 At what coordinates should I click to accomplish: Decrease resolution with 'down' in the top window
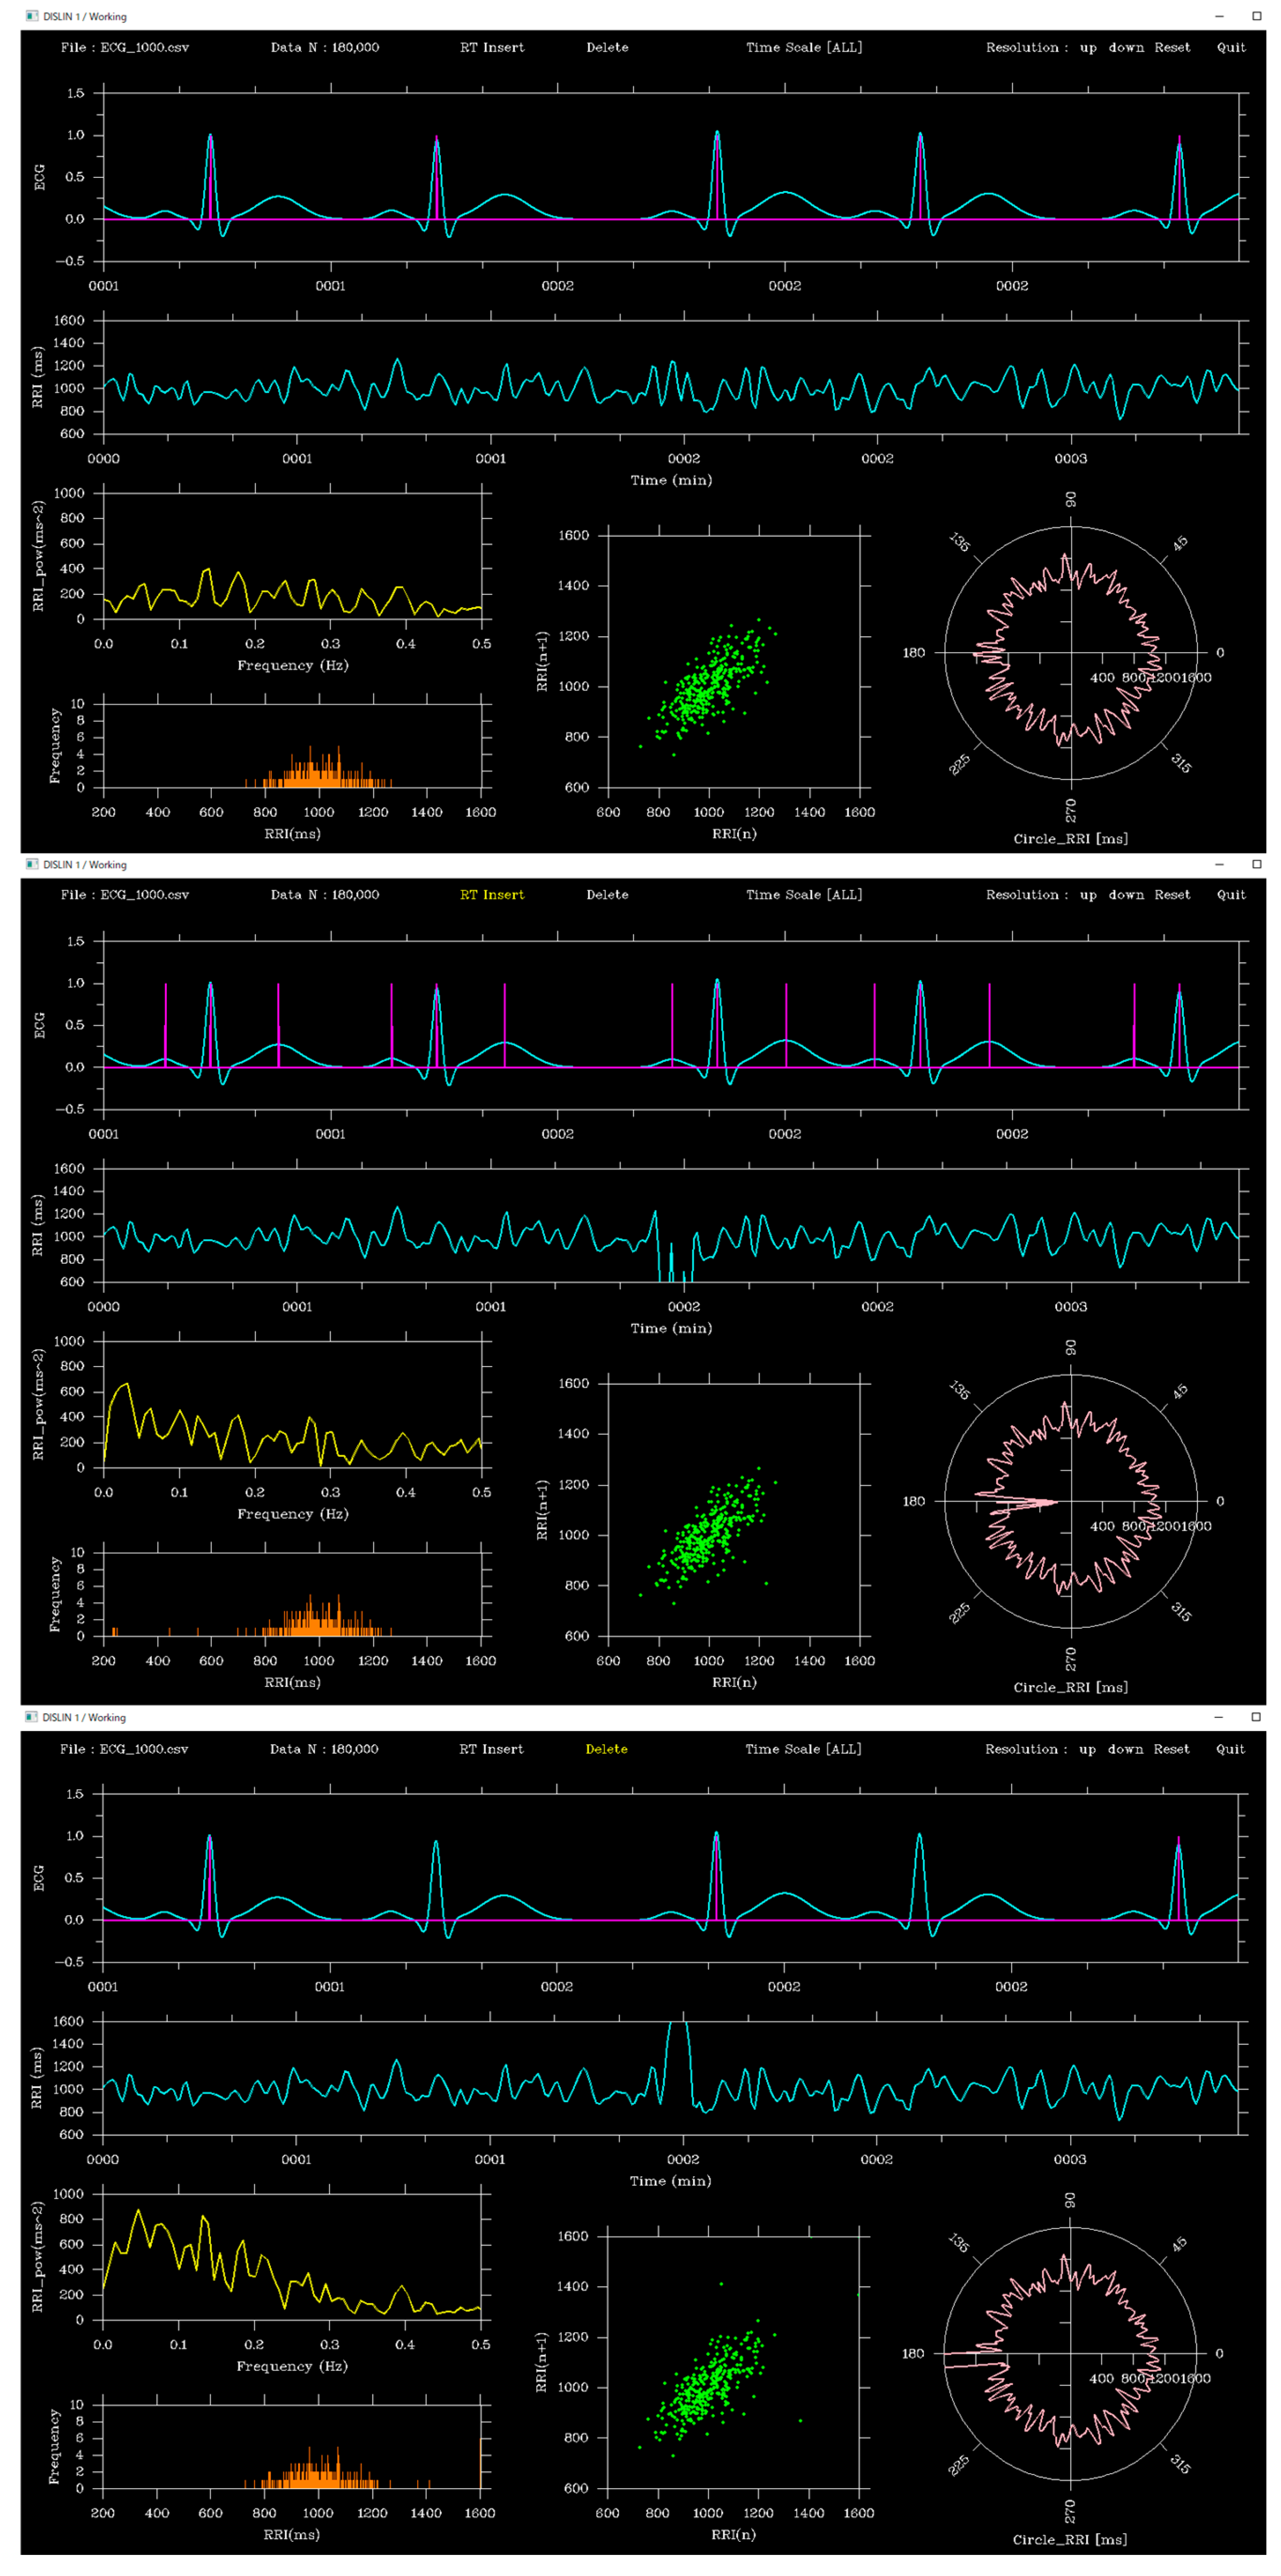[x=1126, y=47]
